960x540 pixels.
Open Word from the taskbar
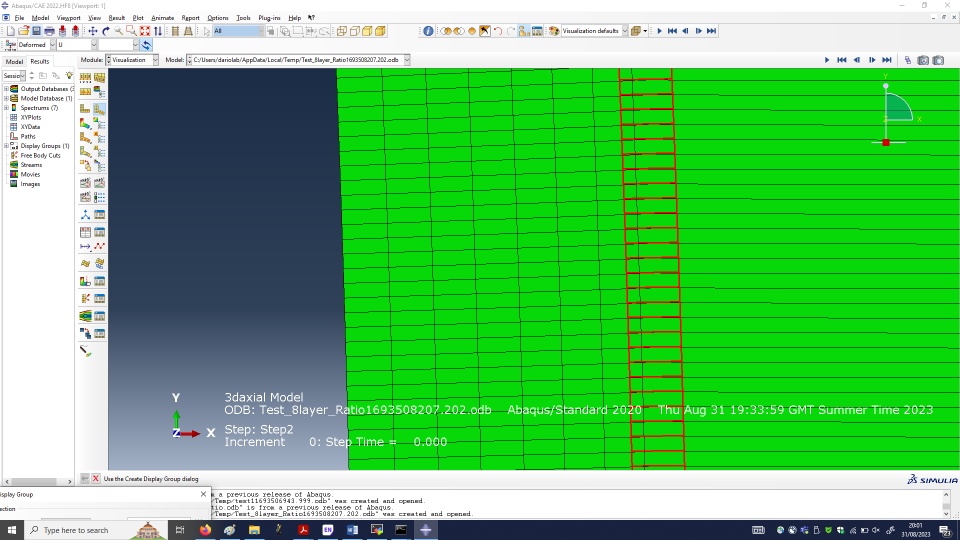pyautogui.click(x=352, y=530)
